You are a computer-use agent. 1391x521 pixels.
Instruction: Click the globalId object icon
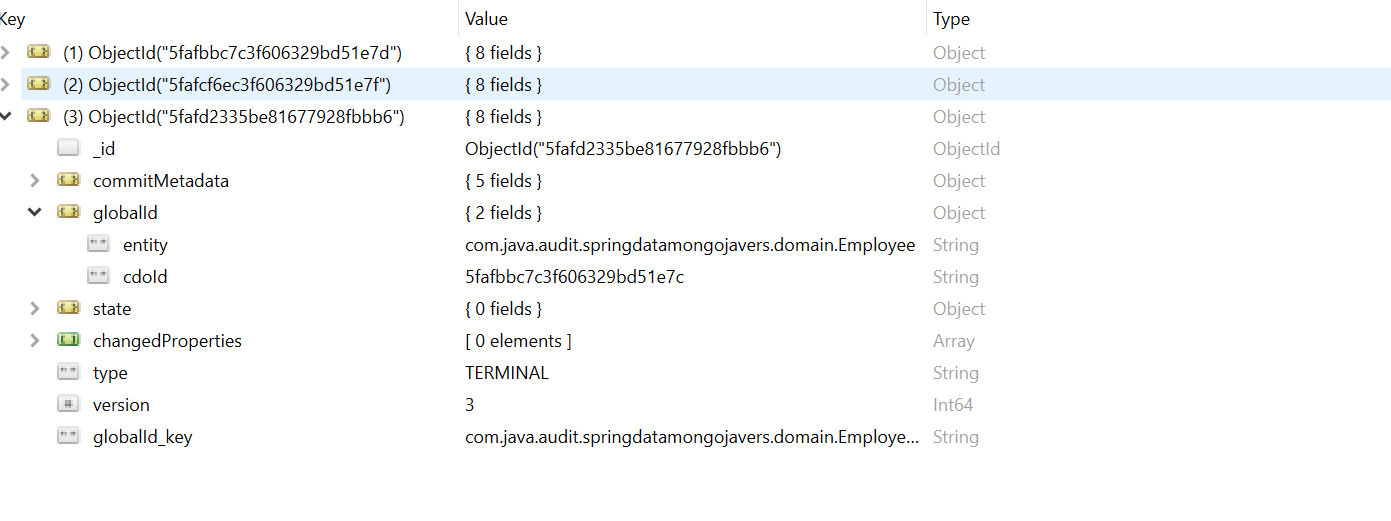(68, 213)
